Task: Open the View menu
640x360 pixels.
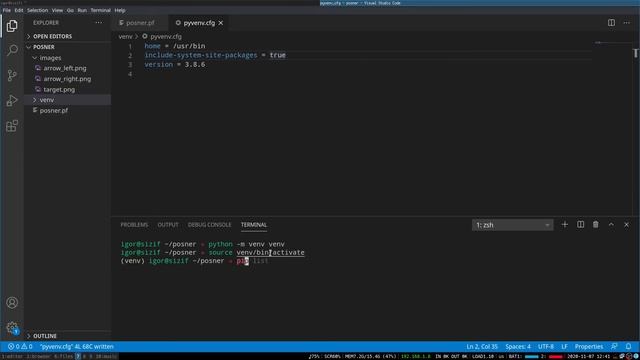Action: 57,10
